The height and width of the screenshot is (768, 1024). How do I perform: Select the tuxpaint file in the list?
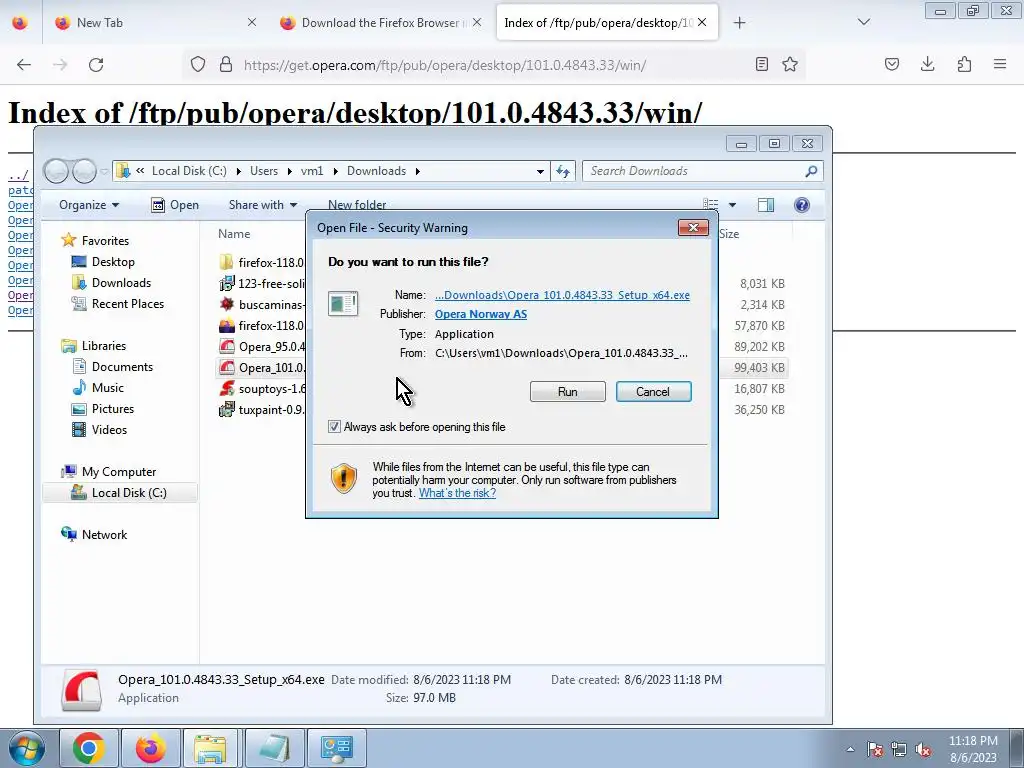[263, 409]
